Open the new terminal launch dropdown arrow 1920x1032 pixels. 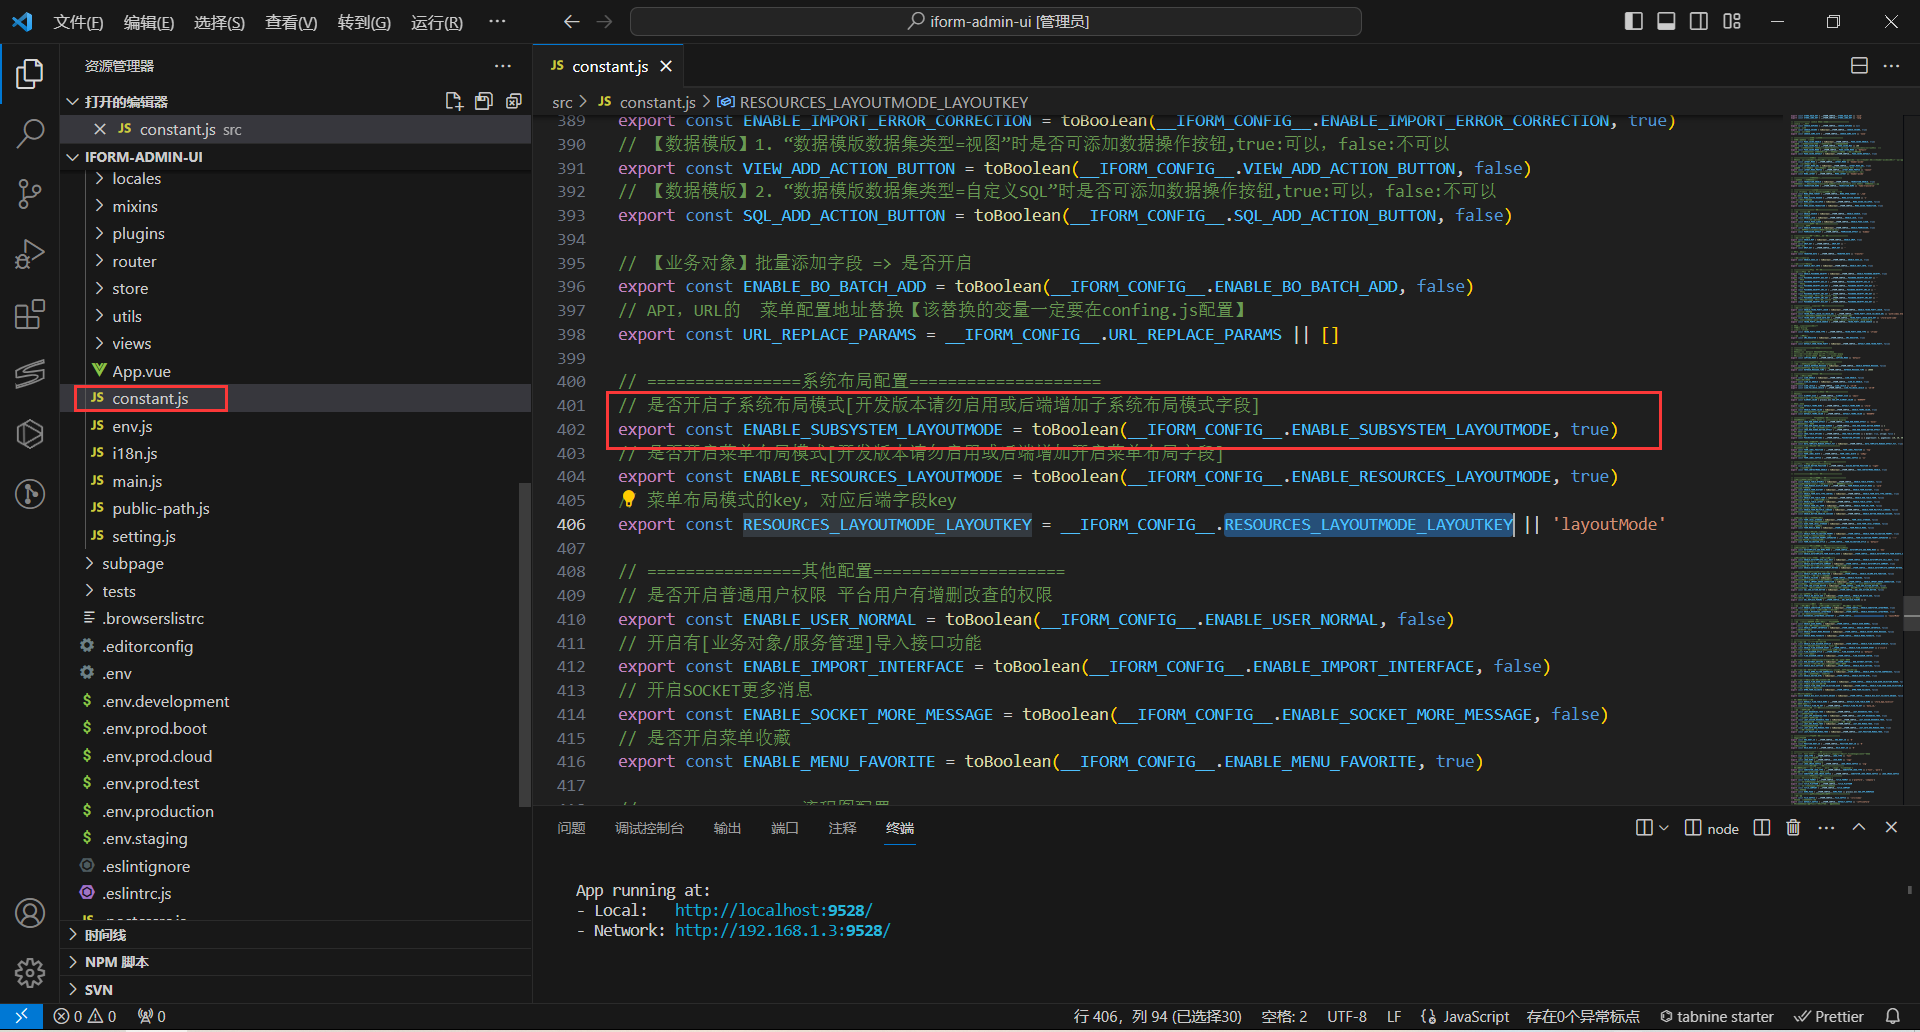coord(1664,828)
